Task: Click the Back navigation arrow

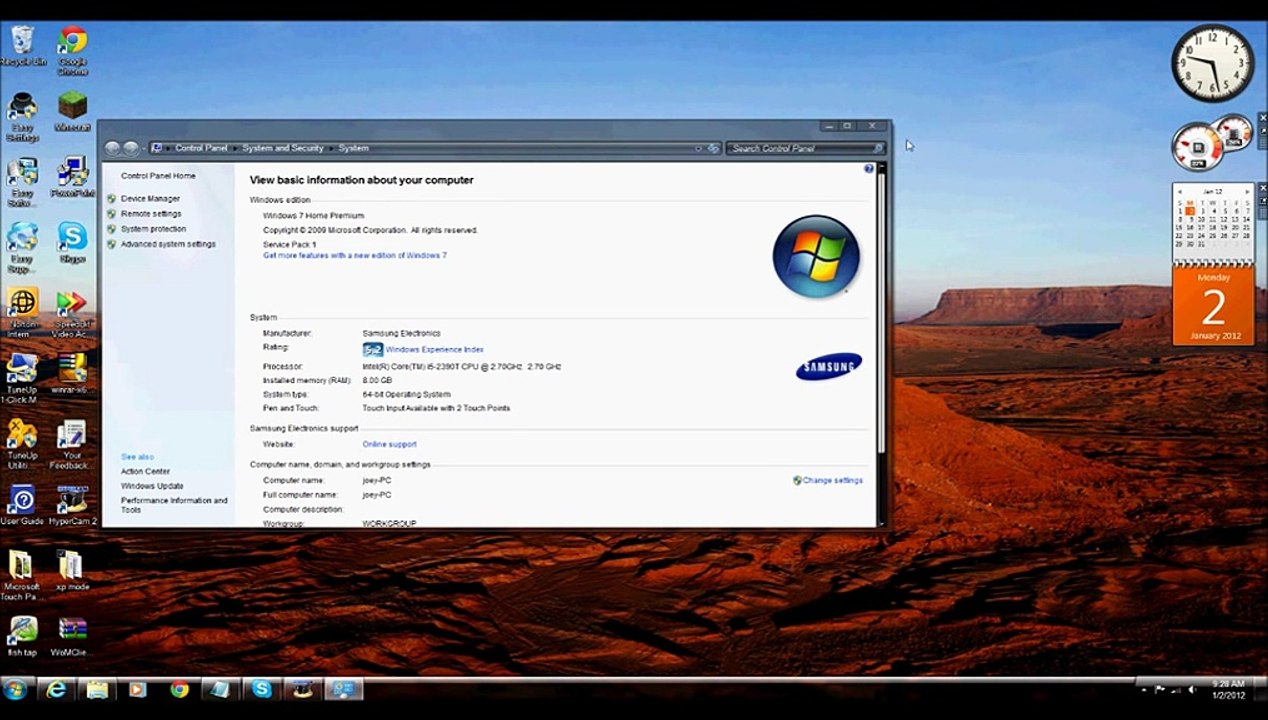Action: pos(113,148)
